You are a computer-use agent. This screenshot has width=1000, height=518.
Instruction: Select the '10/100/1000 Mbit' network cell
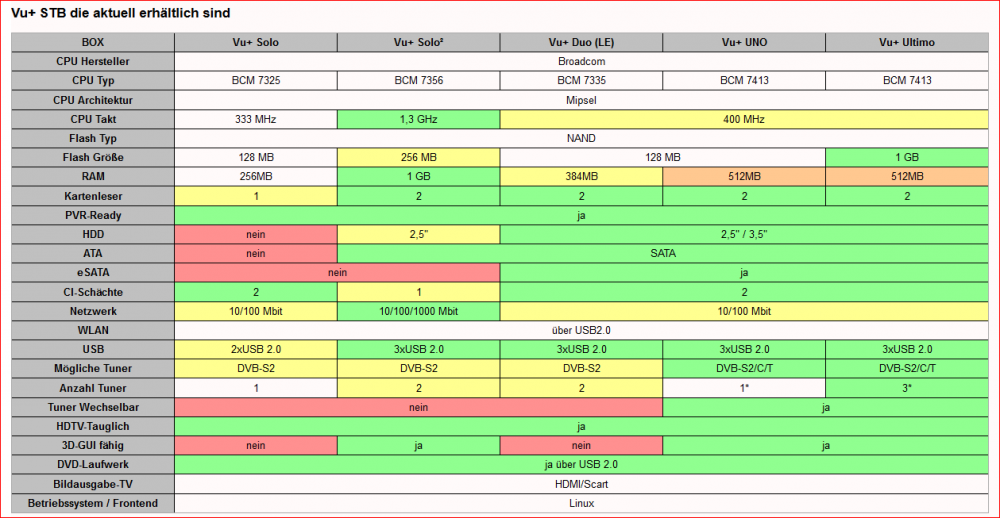coord(418,311)
